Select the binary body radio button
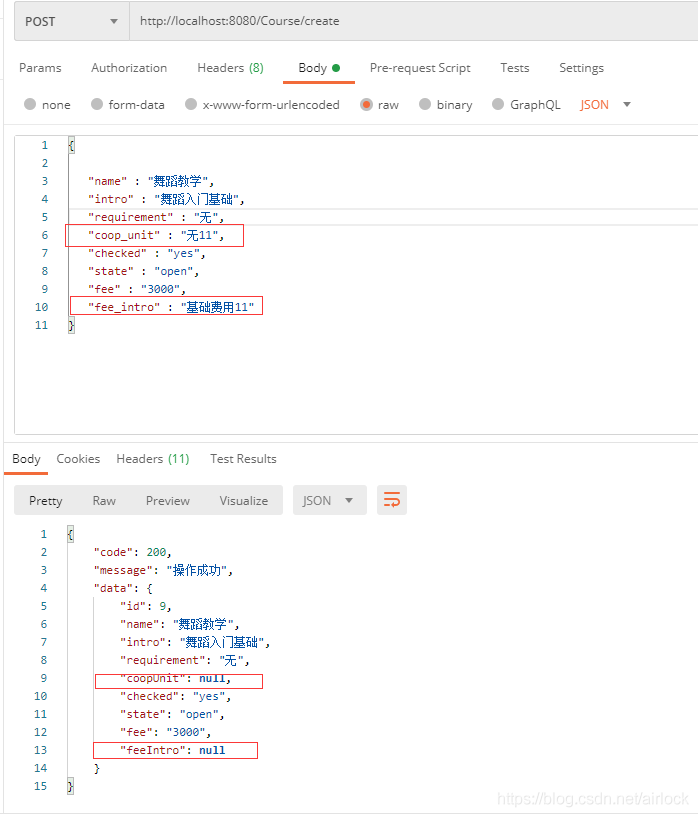 [426, 104]
